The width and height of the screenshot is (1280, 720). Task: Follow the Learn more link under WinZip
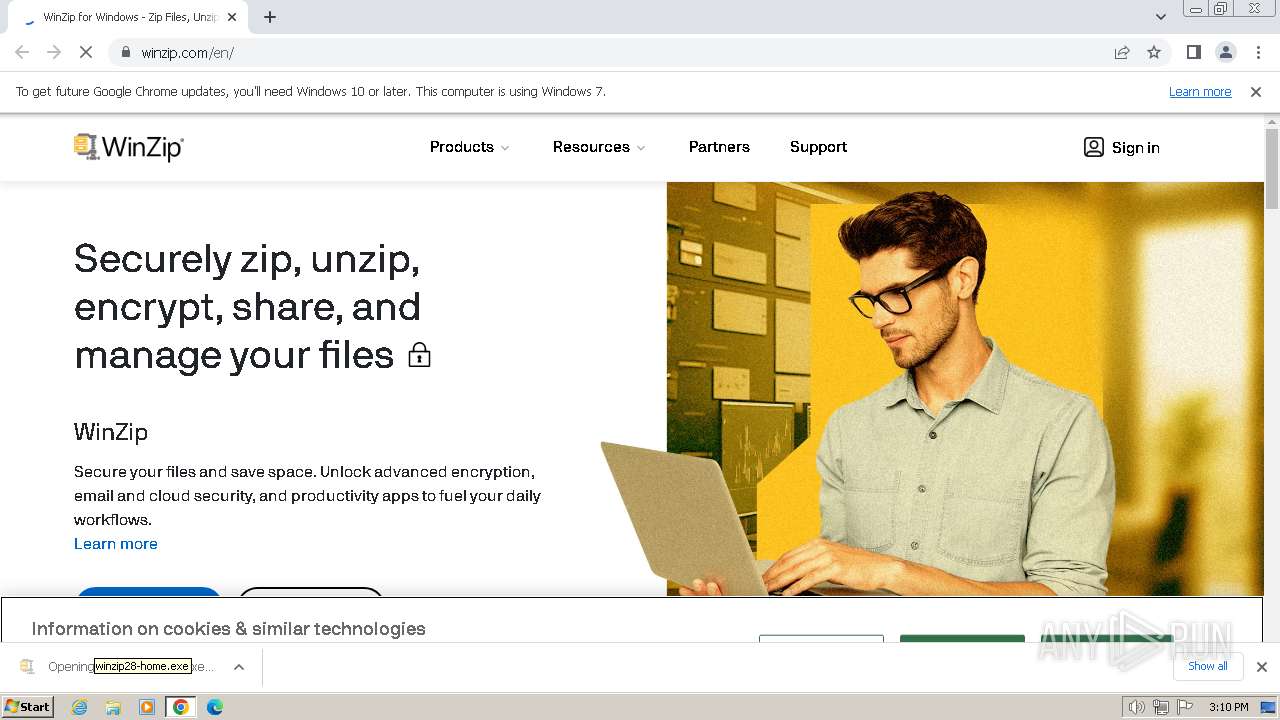[x=116, y=544]
